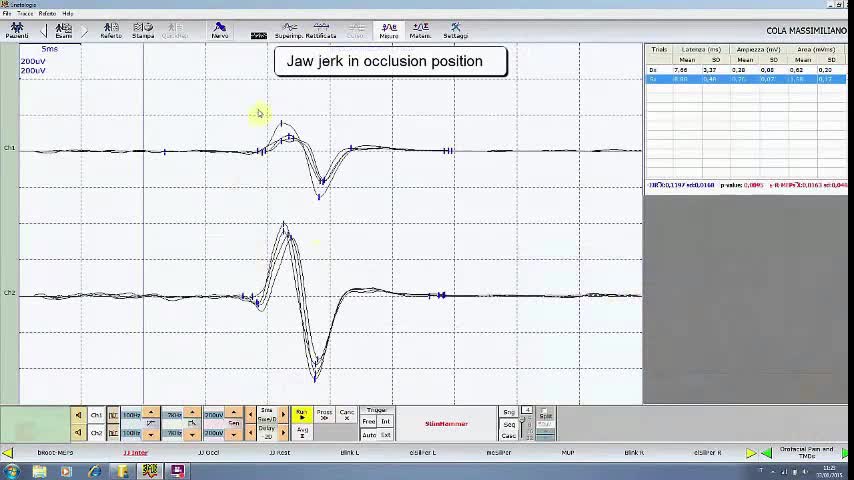
Task: Switch to the Blink L exam tab
Action: 349,453
